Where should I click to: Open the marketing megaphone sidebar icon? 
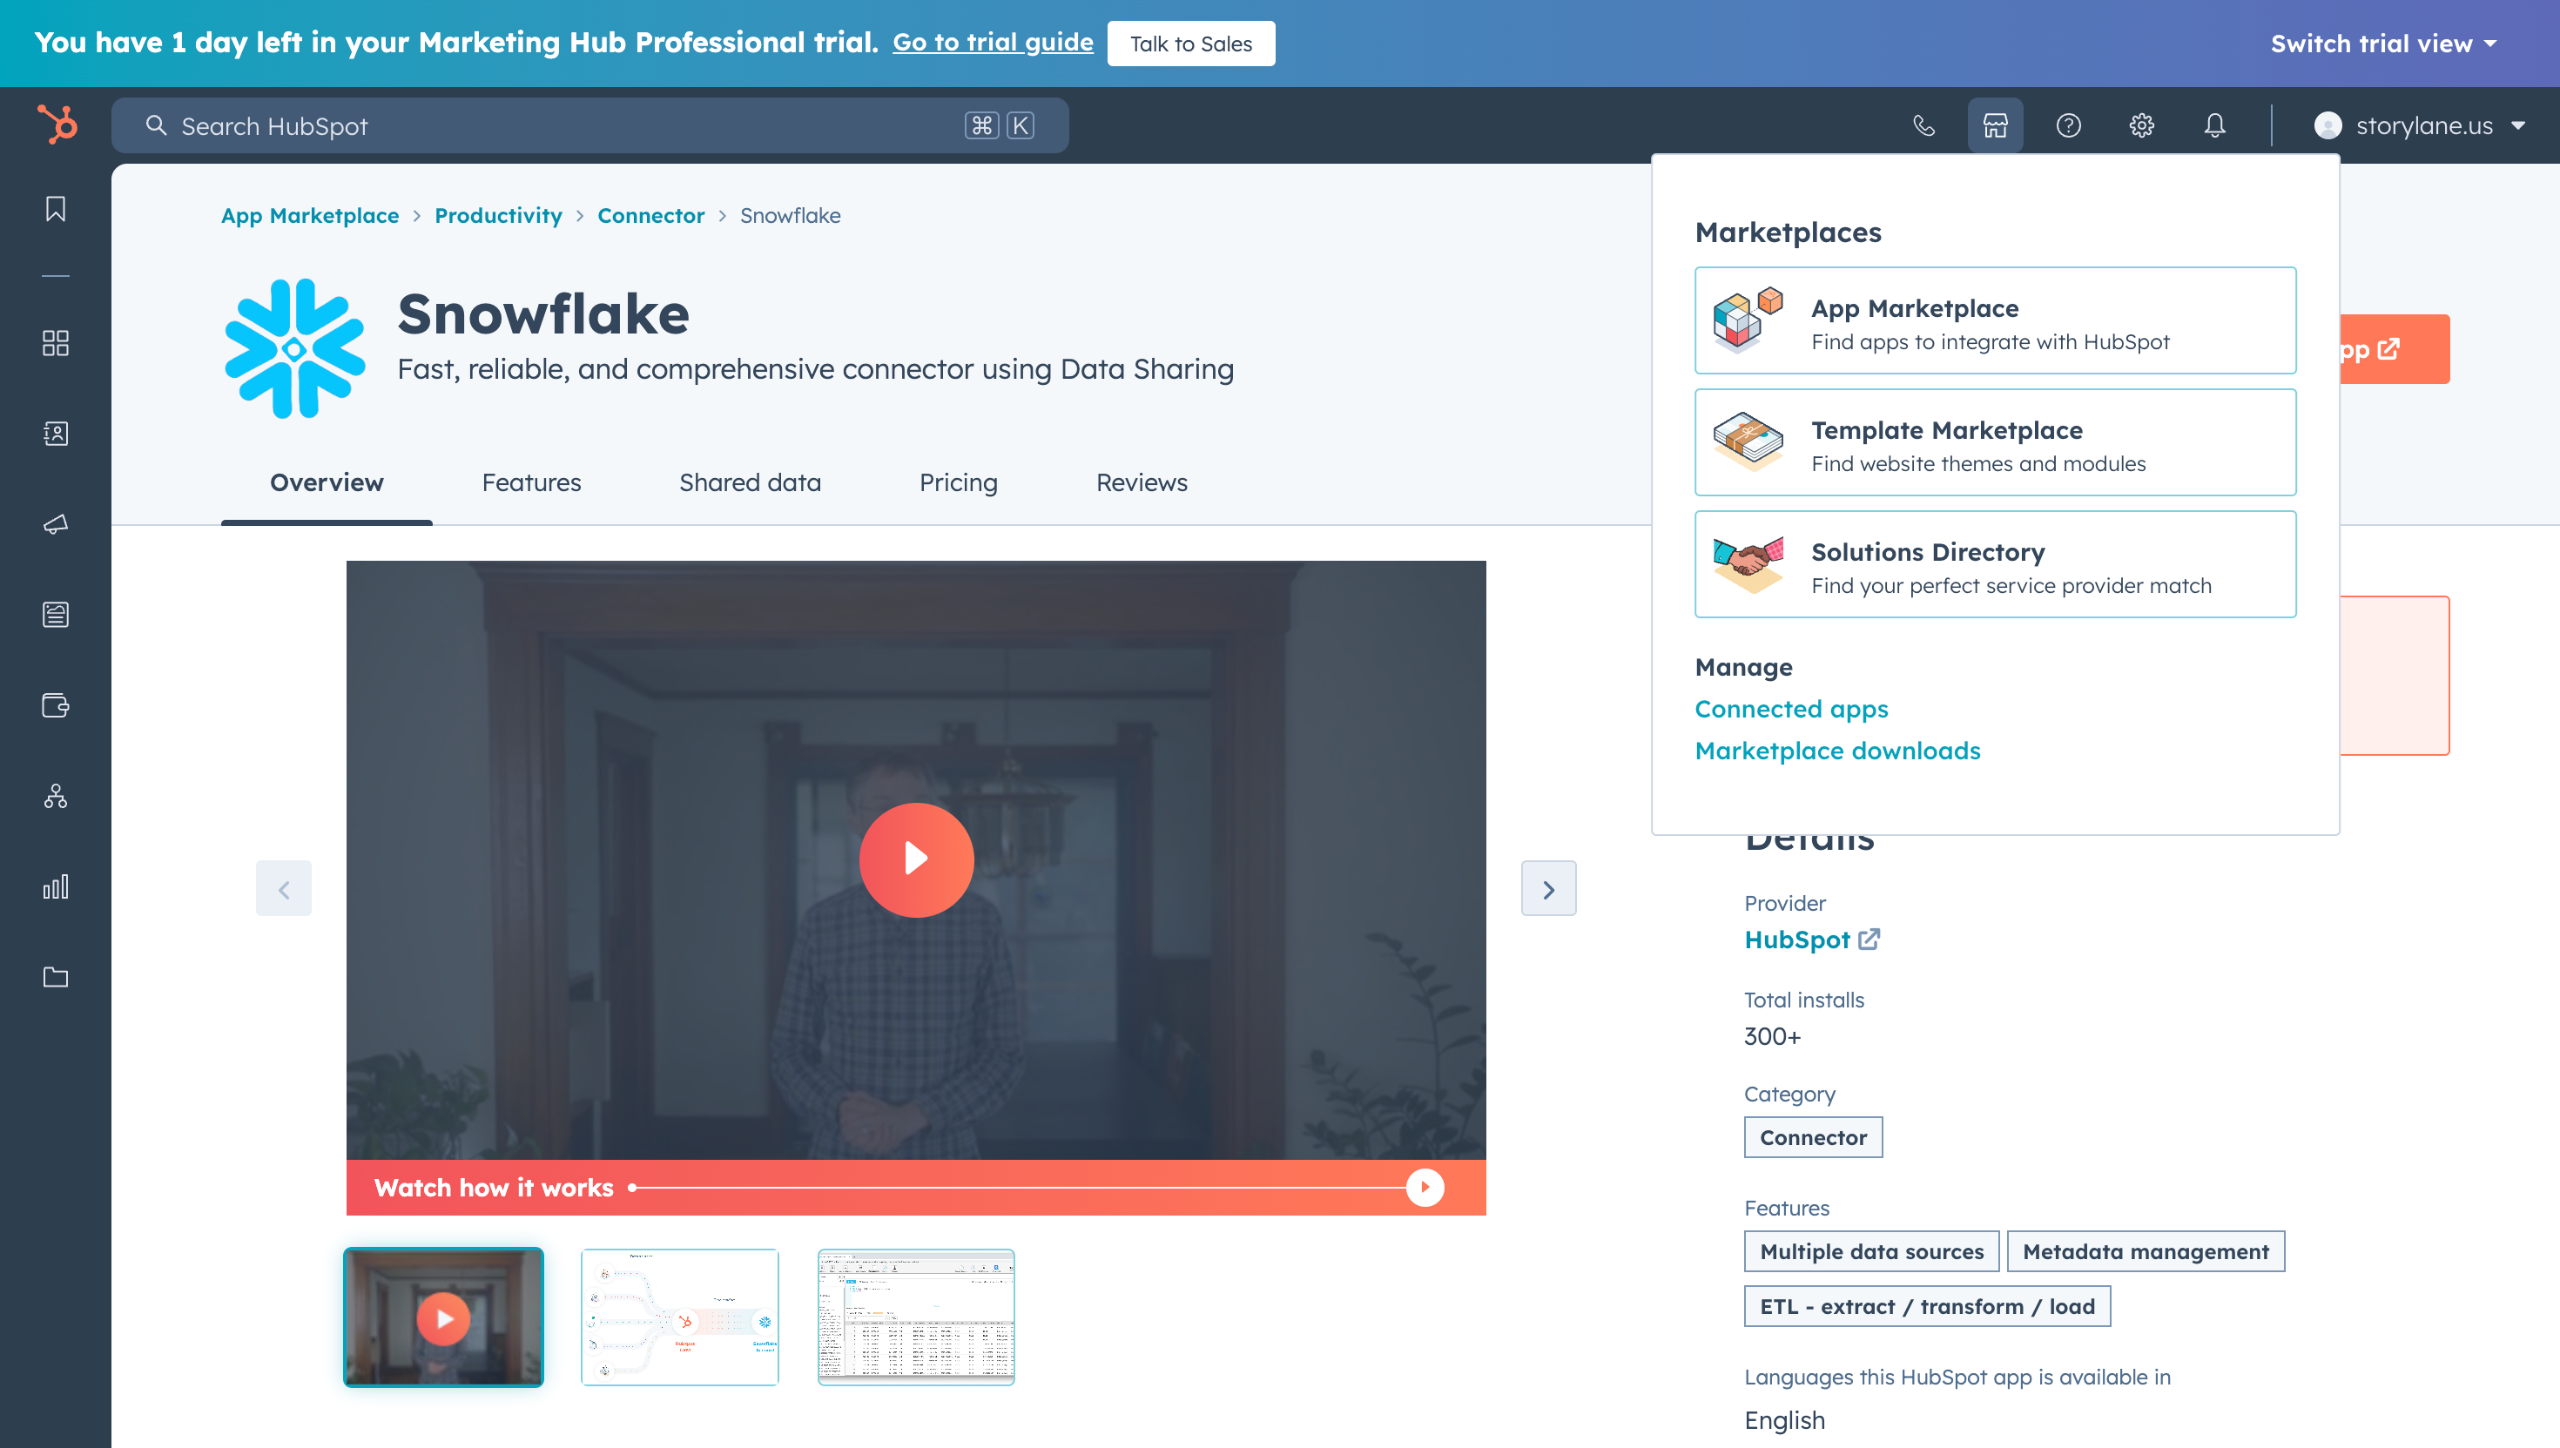click(x=56, y=524)
